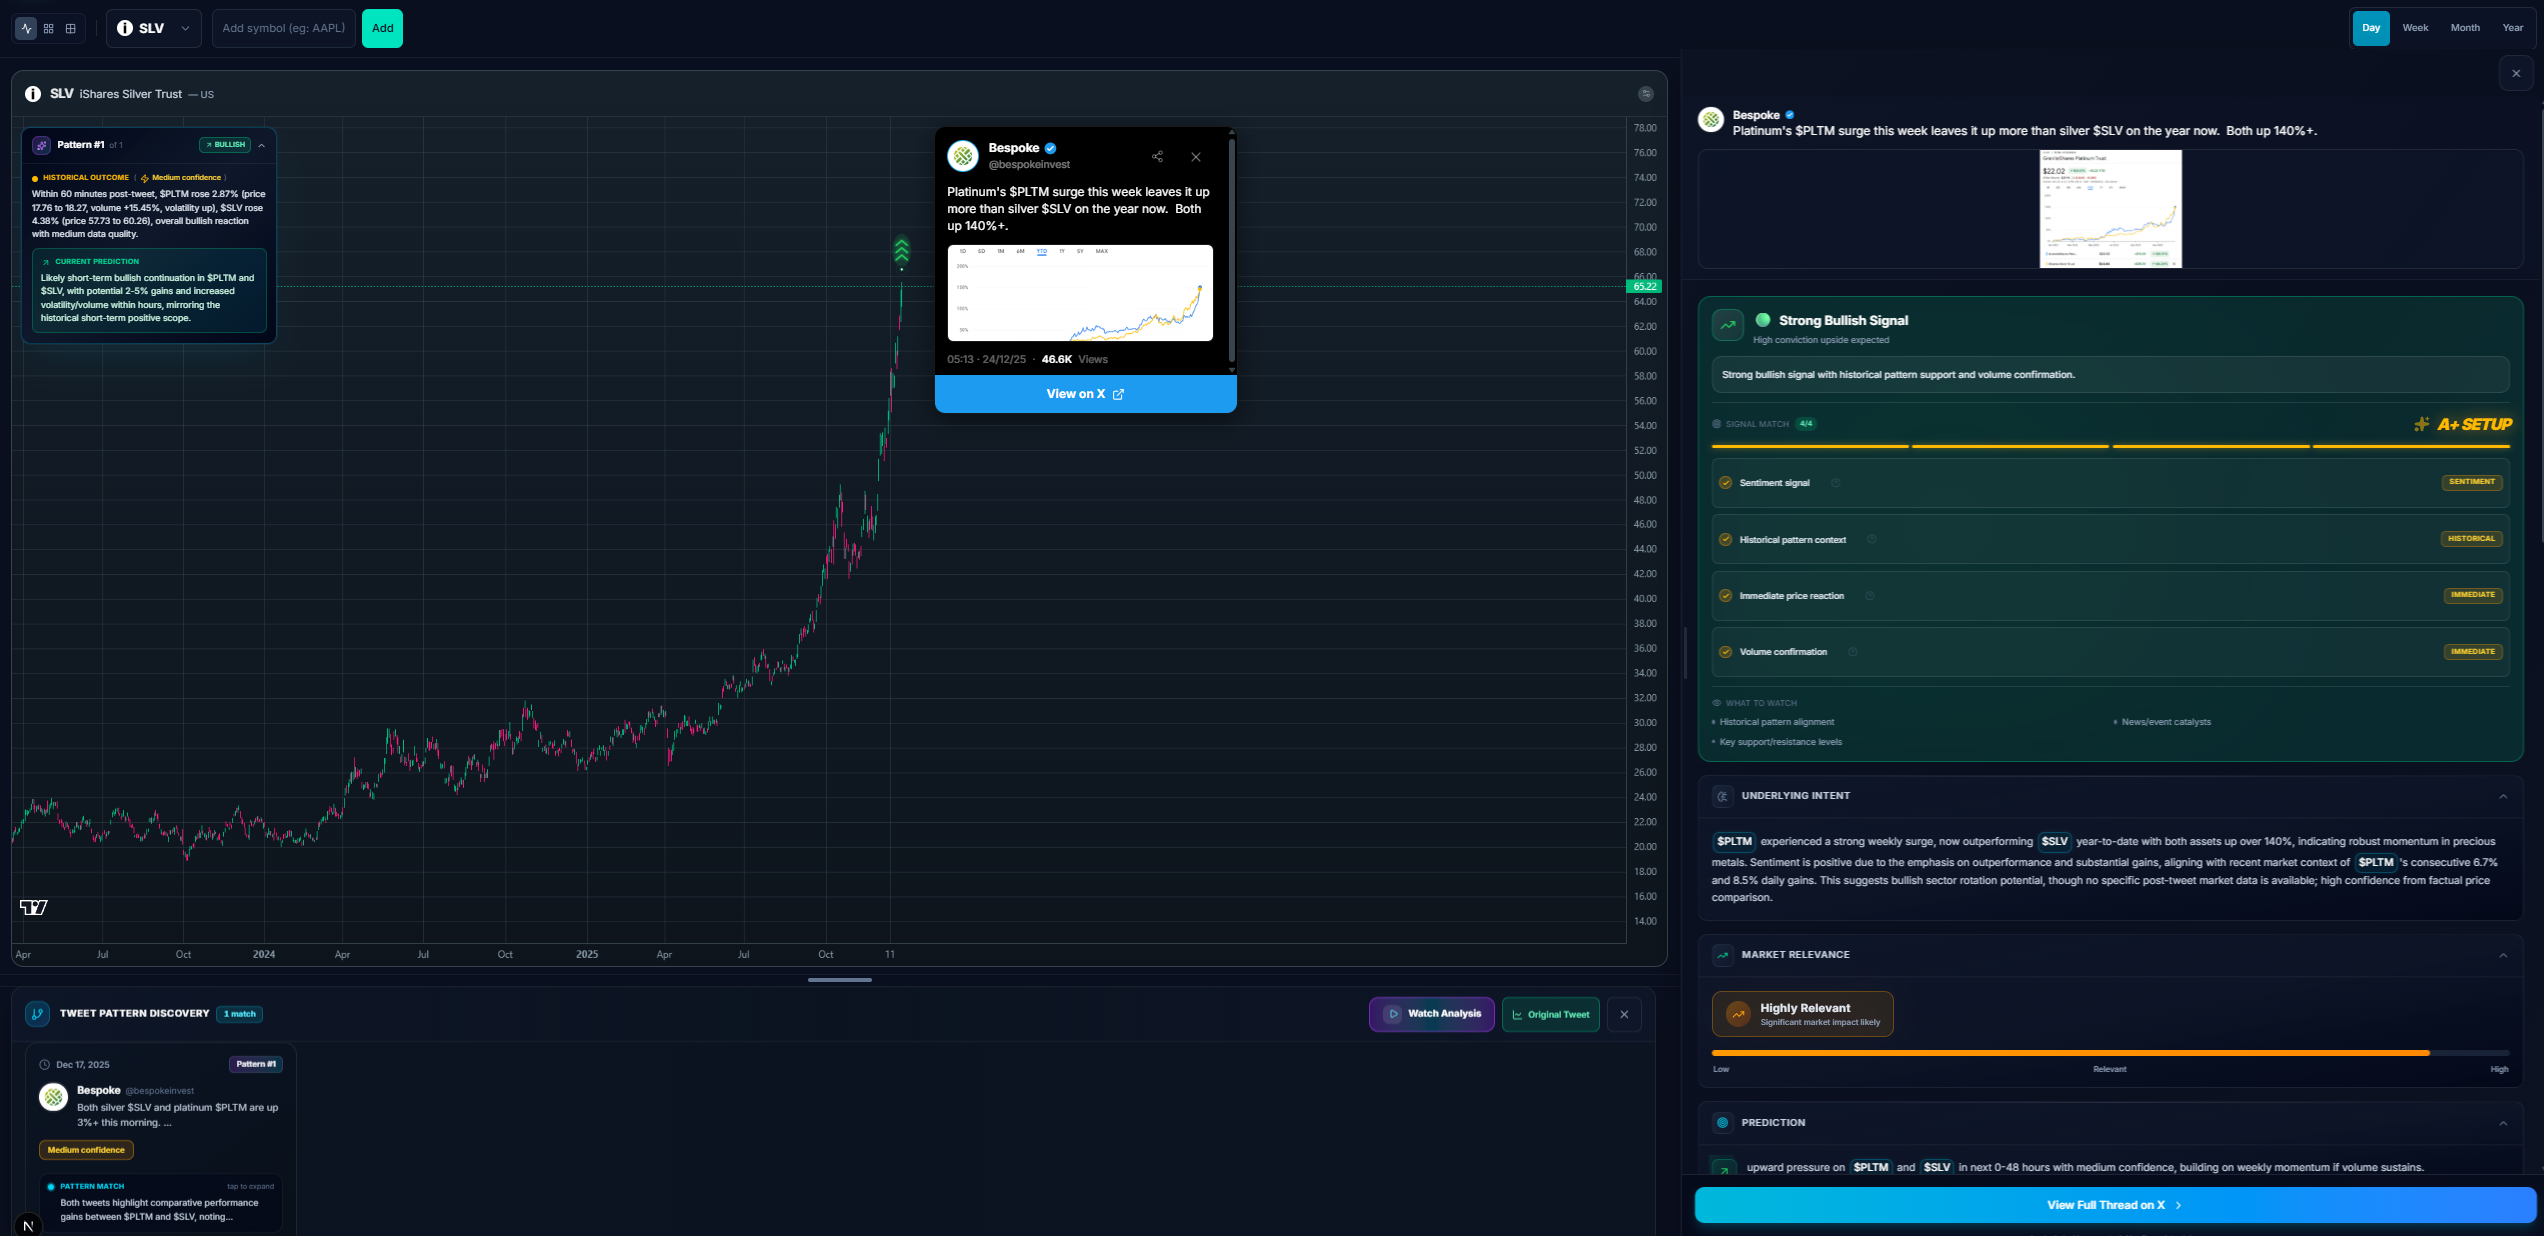Click the View on X button

point(1085,394)
